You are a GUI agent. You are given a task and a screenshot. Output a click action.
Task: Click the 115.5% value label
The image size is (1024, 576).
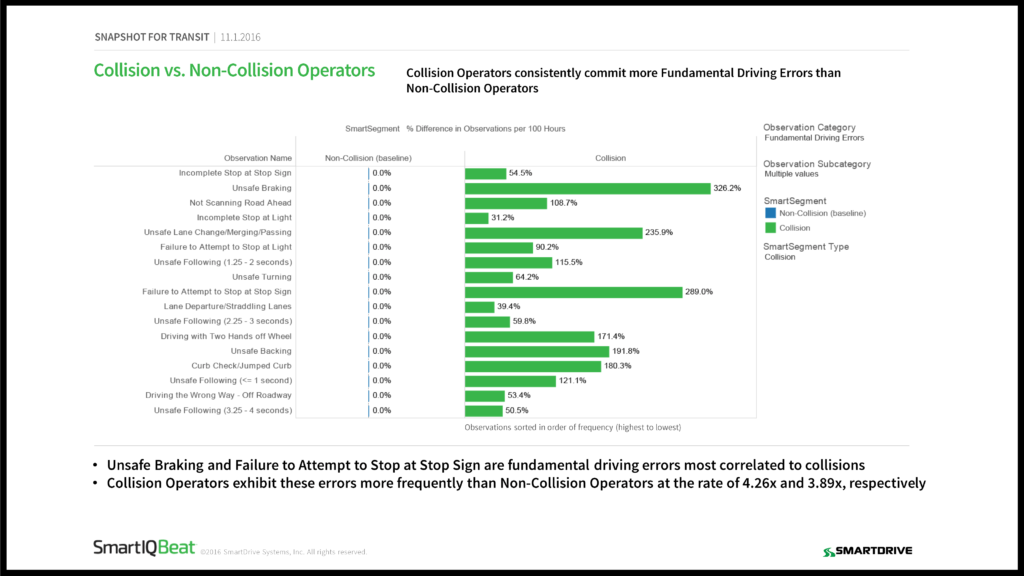[569, 263]
